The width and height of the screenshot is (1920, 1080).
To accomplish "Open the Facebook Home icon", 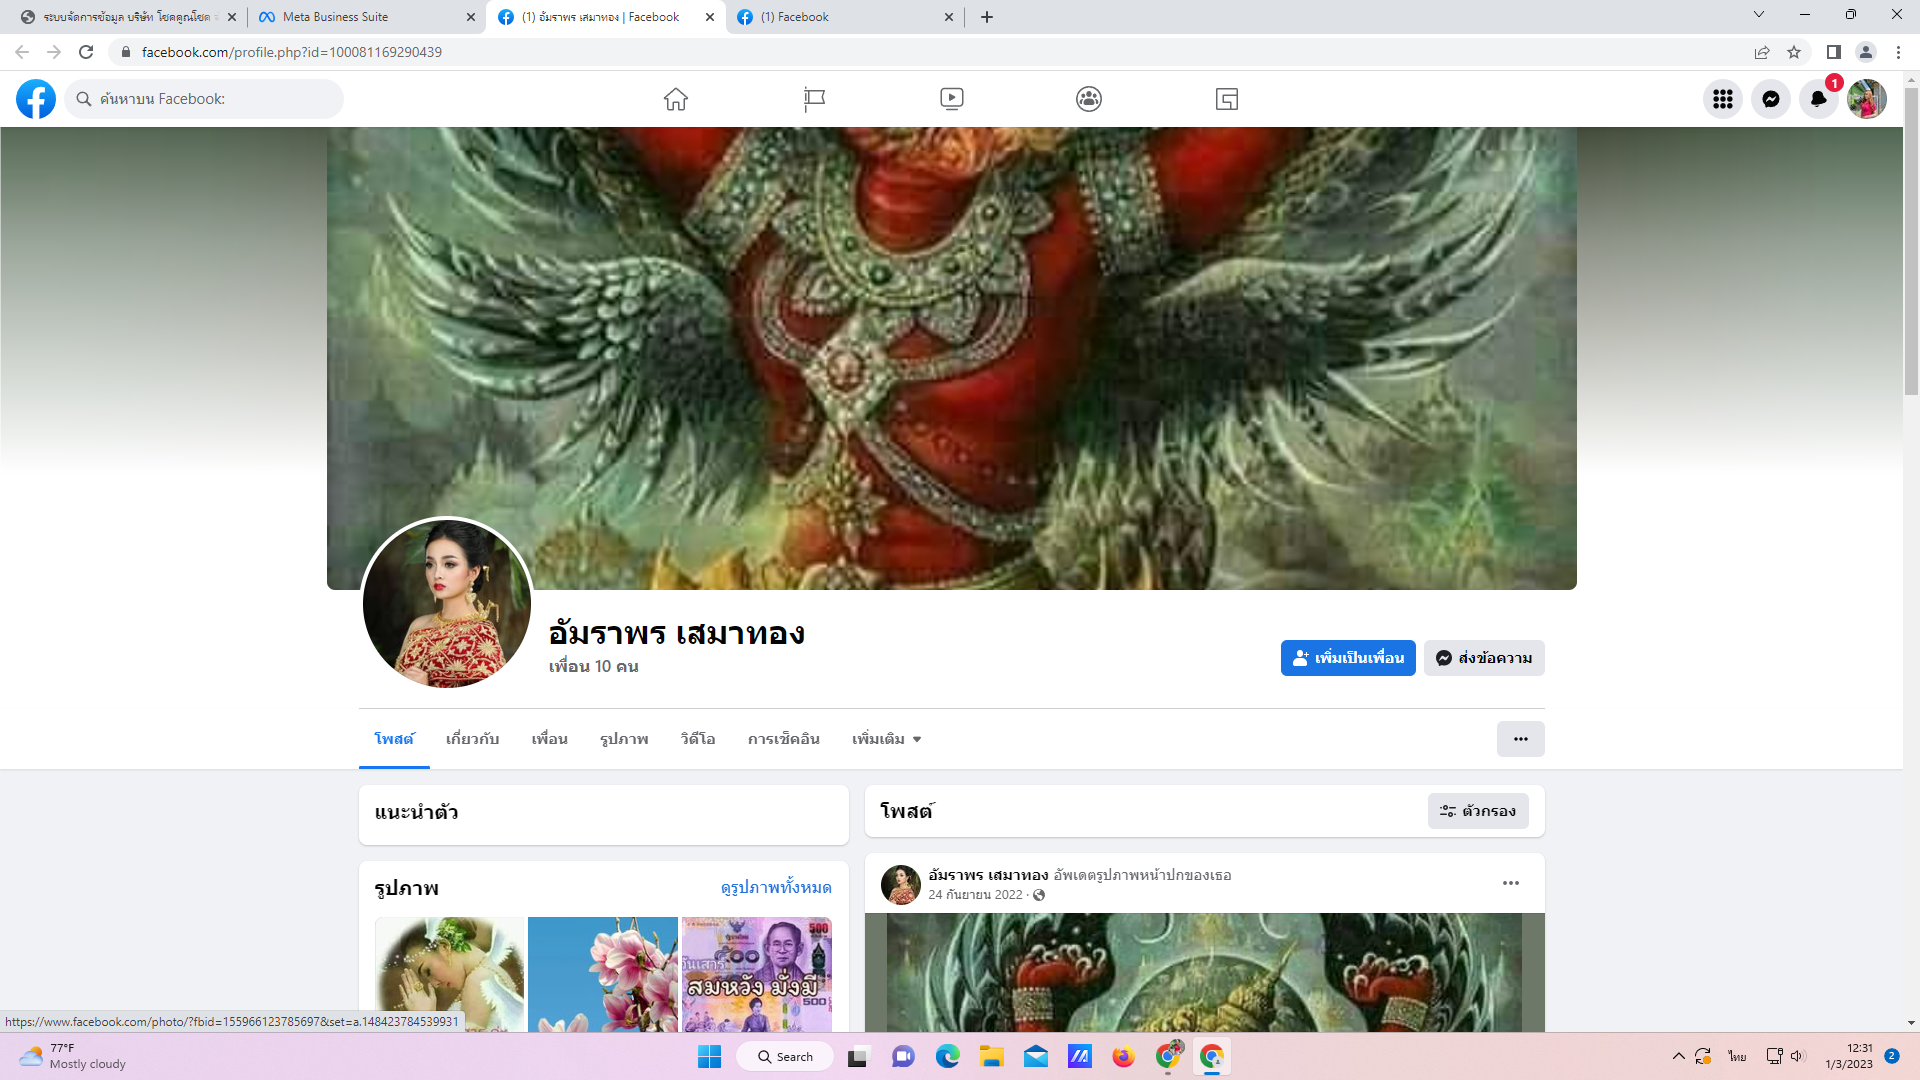I will [676, 99].
